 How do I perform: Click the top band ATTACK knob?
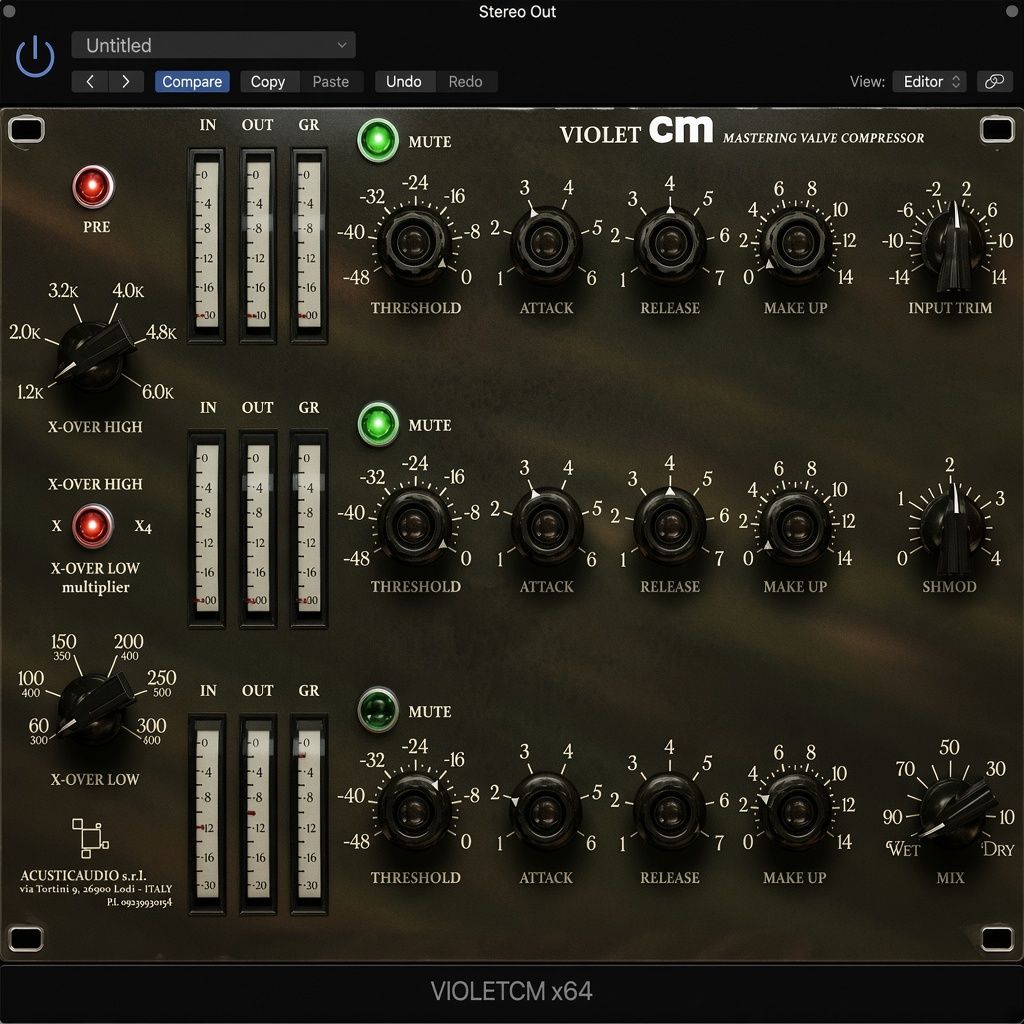[x=546, y=244]
